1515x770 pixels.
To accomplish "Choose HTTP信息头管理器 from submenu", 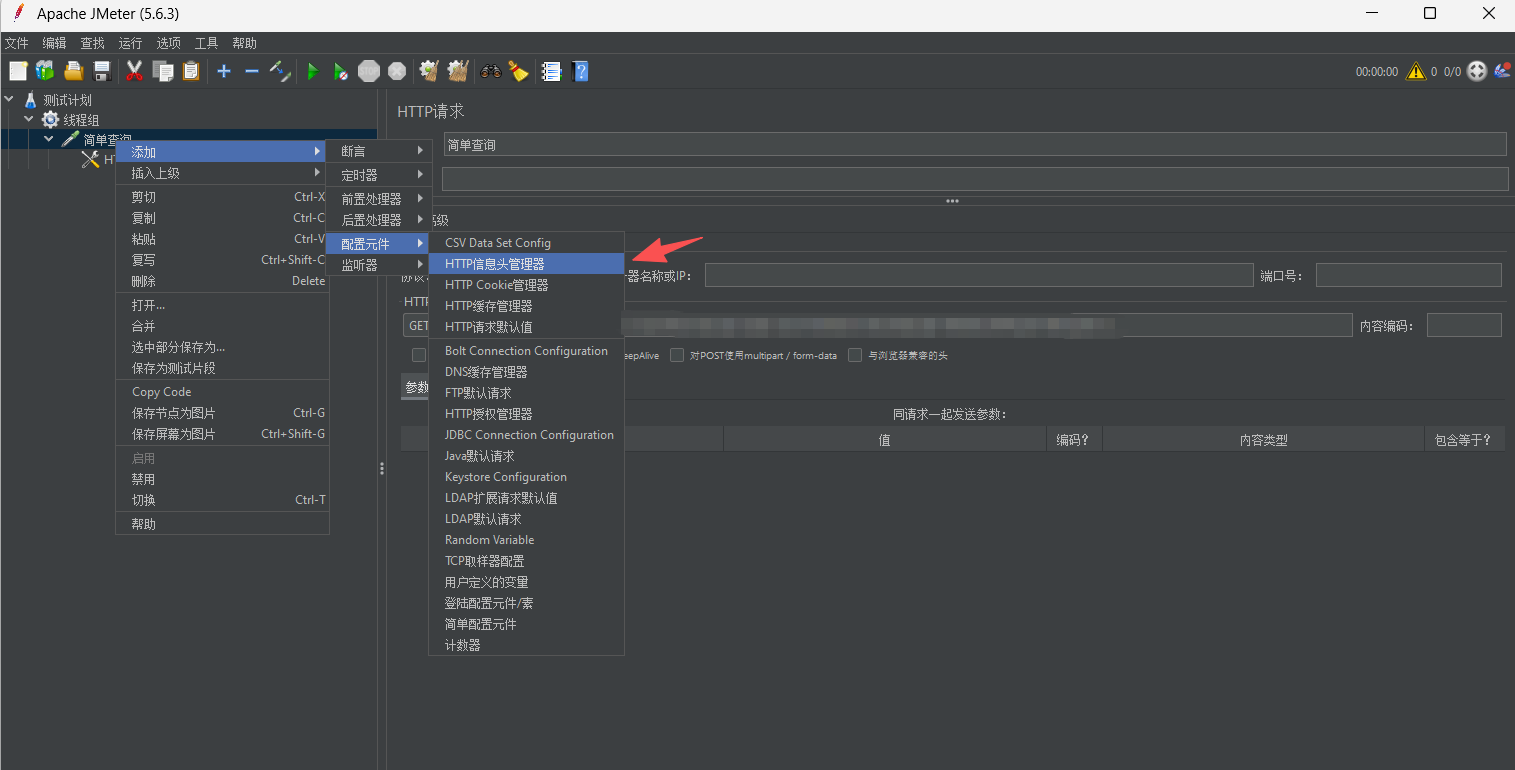I will click(526, 264).
